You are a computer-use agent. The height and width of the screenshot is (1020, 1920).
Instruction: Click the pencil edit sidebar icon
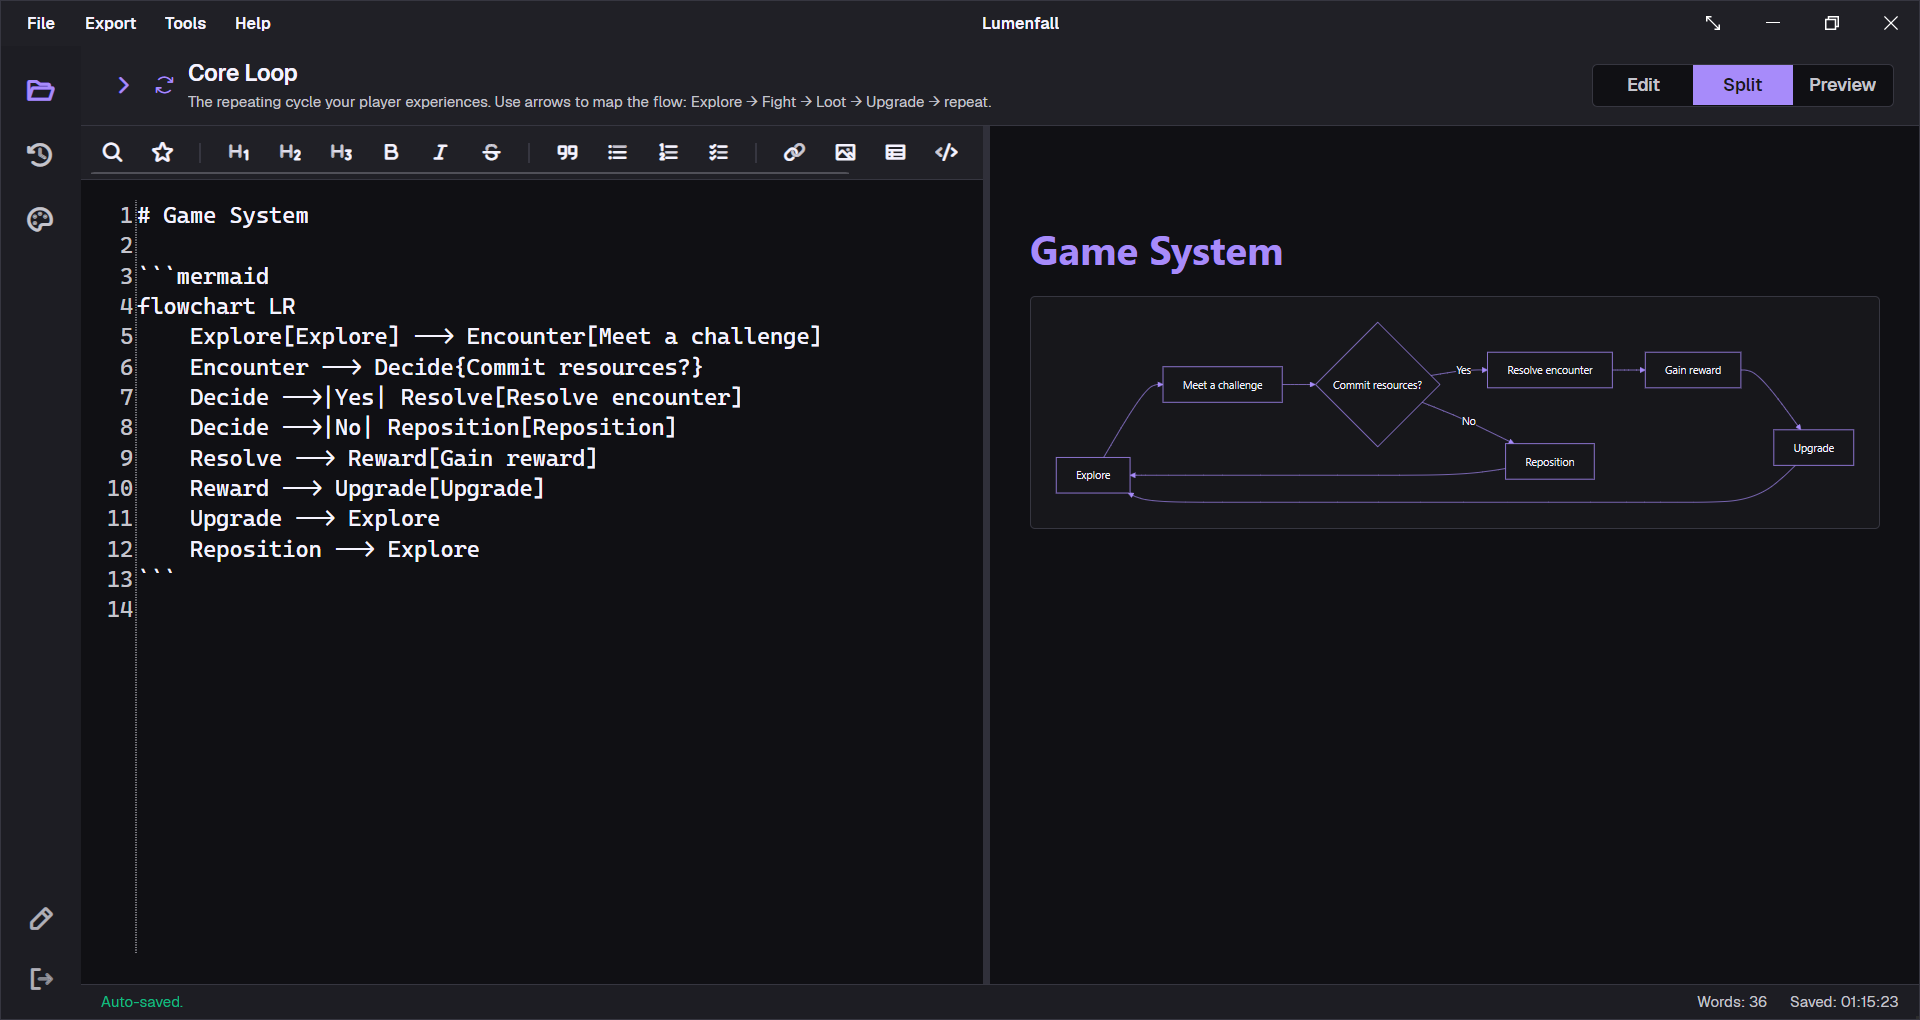click(x=40, y=918)
